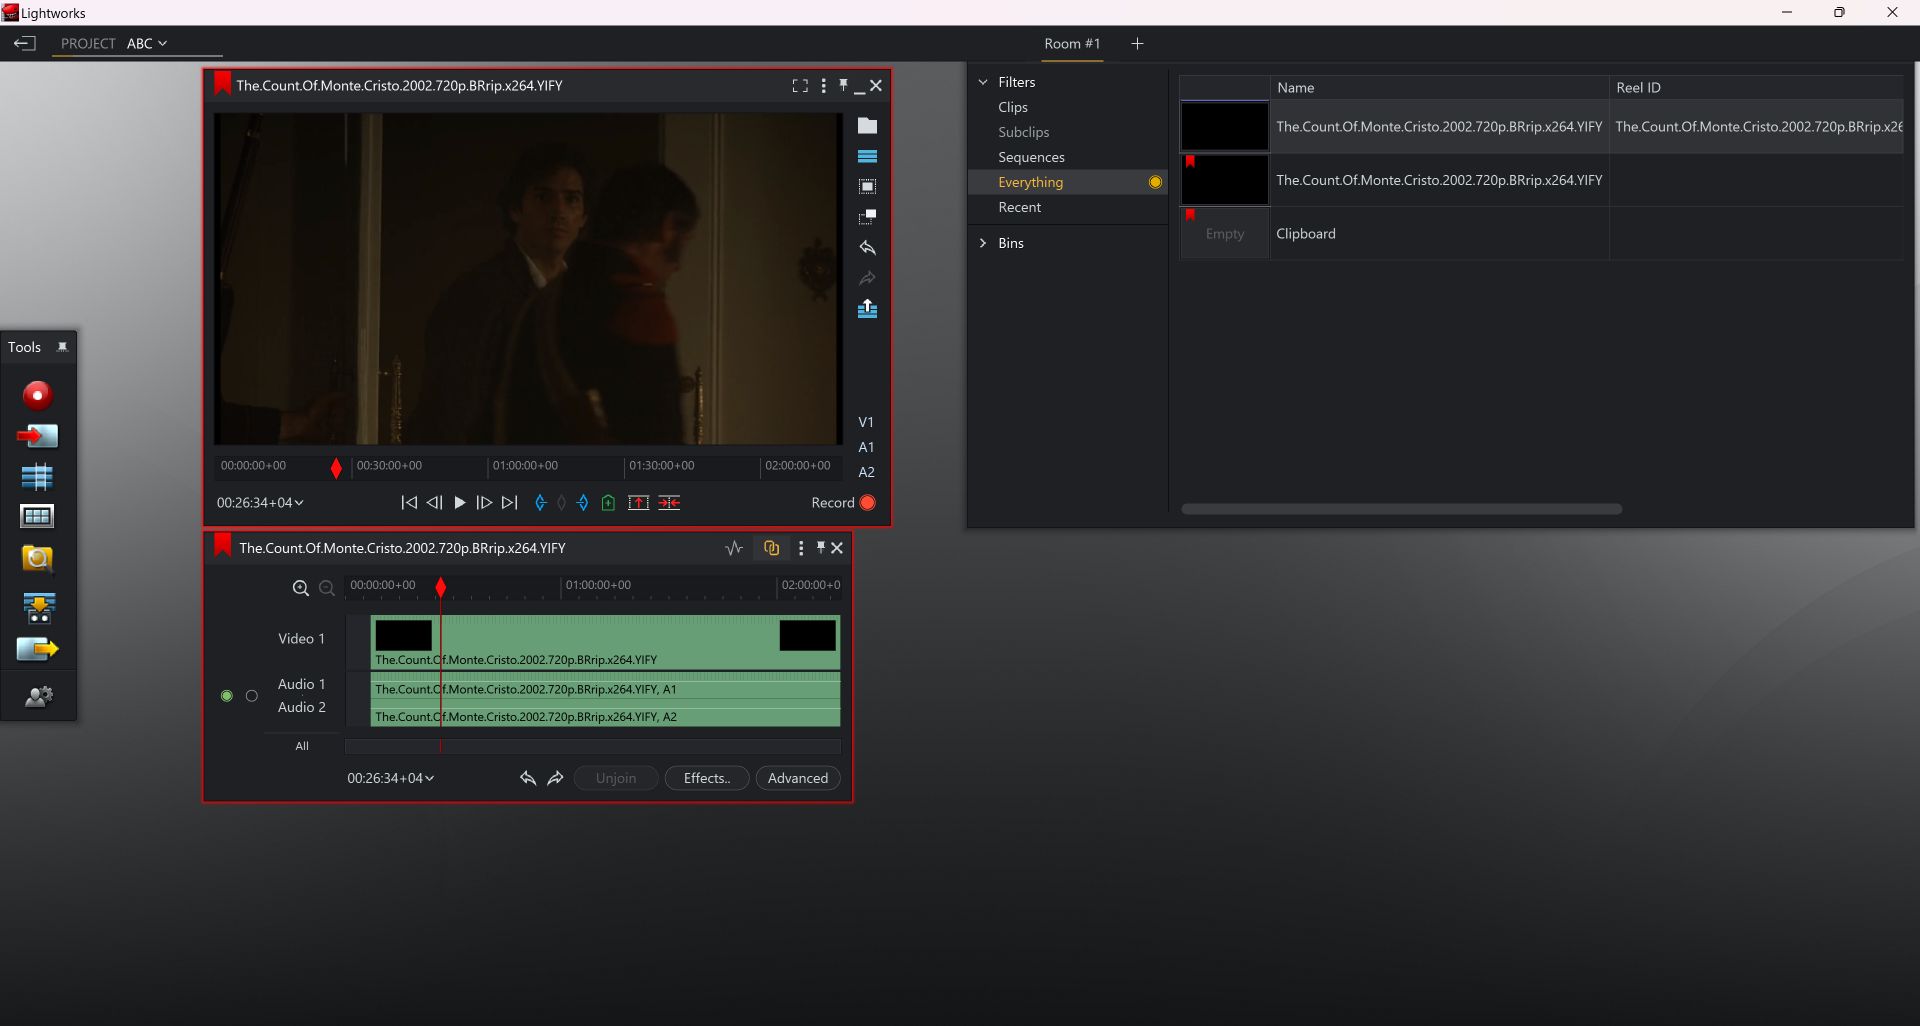Viewport: 1920px width, 1026px height.
Task: Click the red playhead on timeline ruler
Action: (x=441, y=588)
